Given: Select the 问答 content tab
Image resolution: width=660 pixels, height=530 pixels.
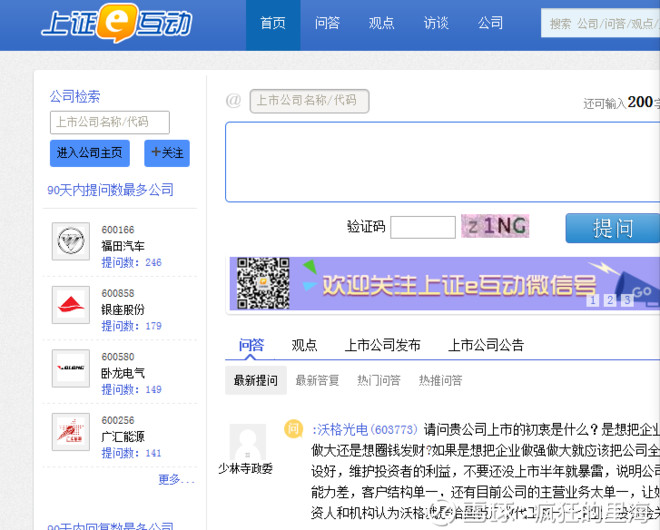Looking at the screenshot, I should pyautogui.click(x=251, y=345).
